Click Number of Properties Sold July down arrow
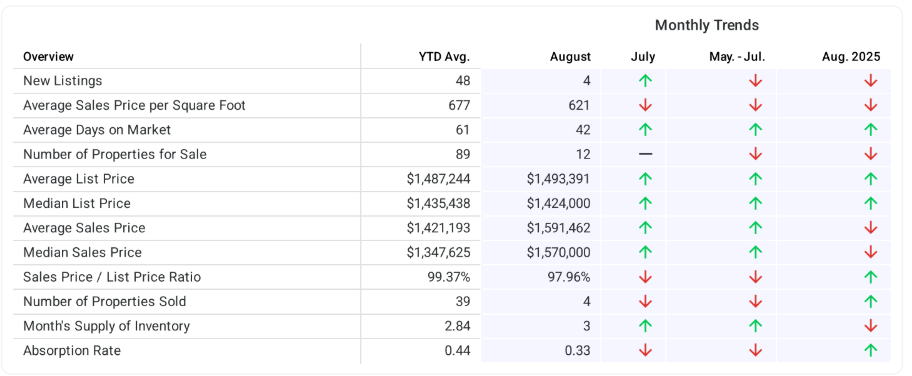 [644, 301]
